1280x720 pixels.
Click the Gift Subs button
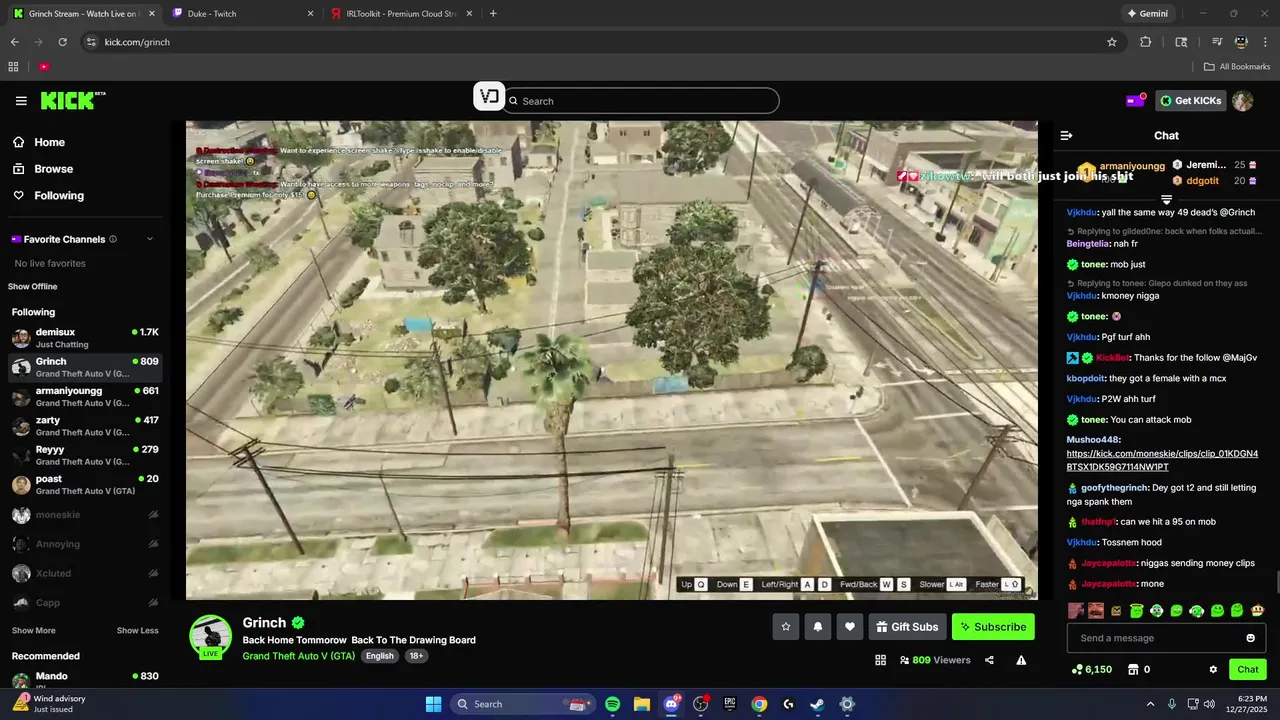[907, 627]
